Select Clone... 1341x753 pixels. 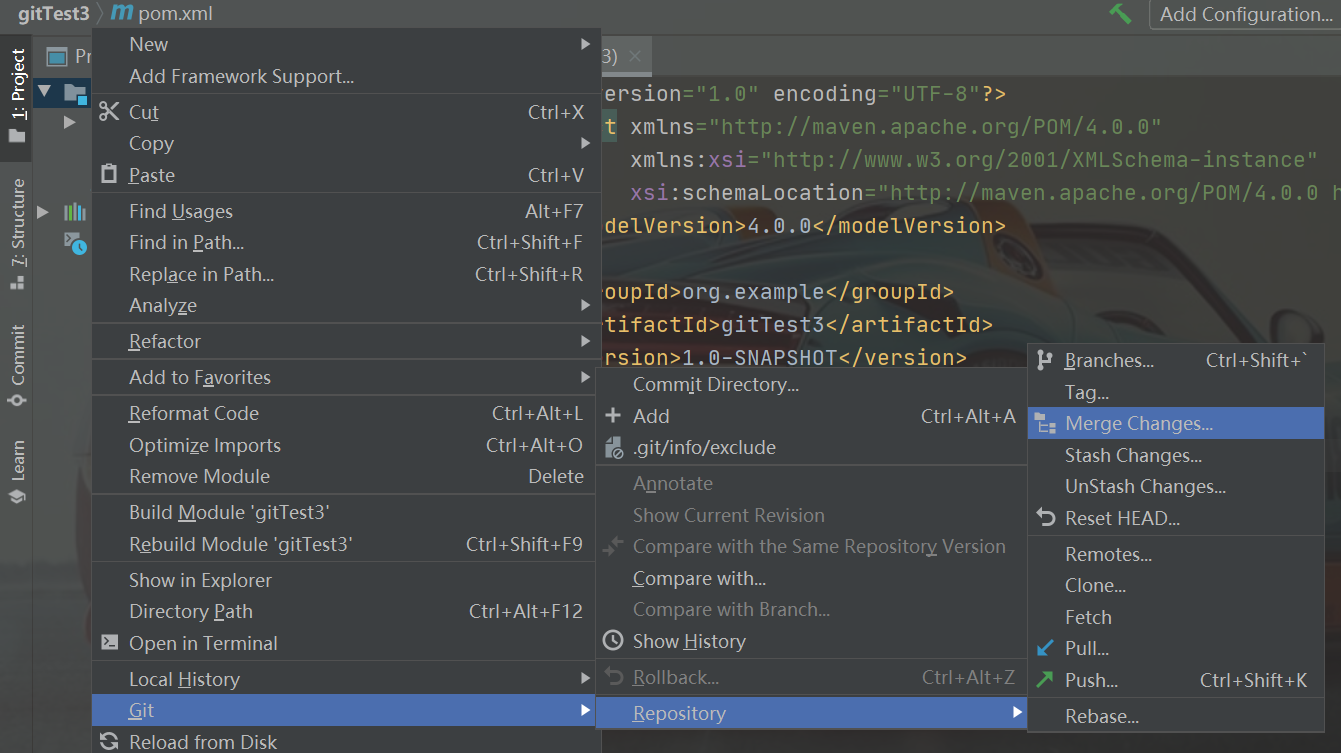coord(1176,585)
